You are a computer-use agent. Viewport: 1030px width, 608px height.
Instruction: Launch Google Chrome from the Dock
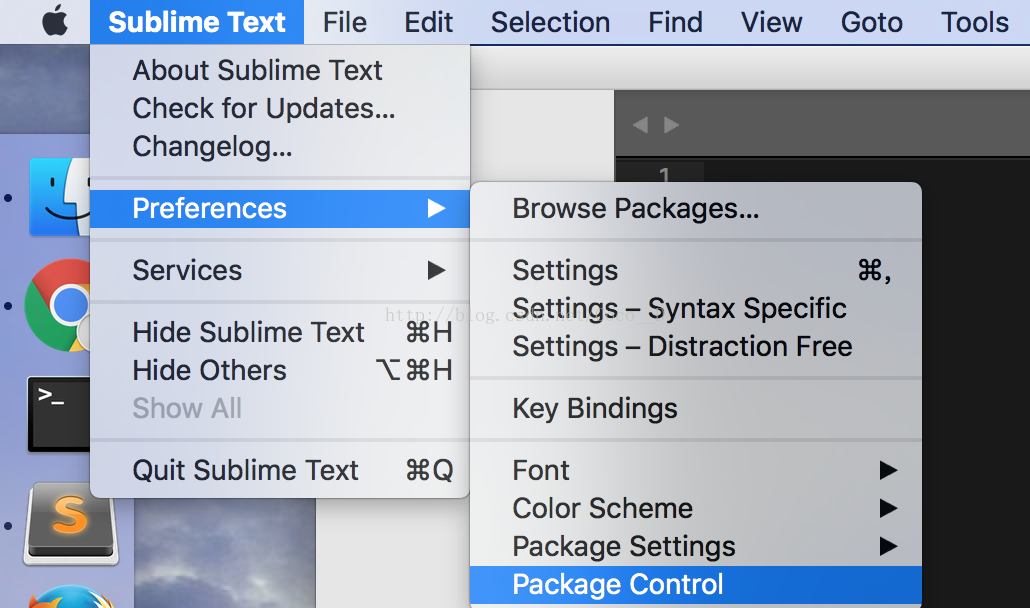tap(58, 305)
